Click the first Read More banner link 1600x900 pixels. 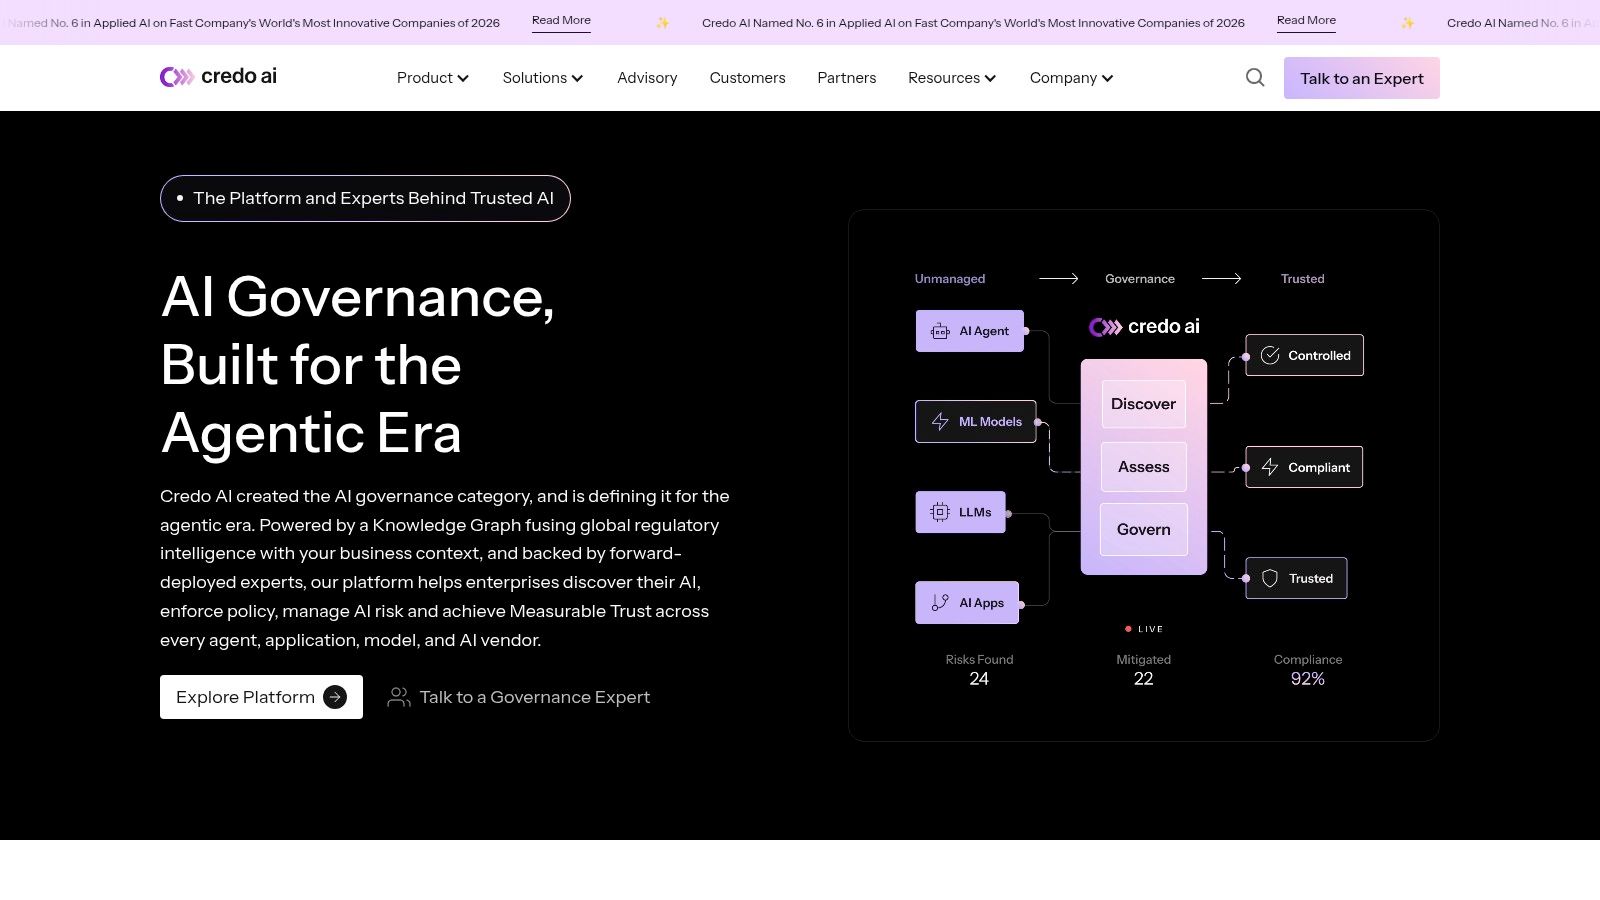click(561, 21)
